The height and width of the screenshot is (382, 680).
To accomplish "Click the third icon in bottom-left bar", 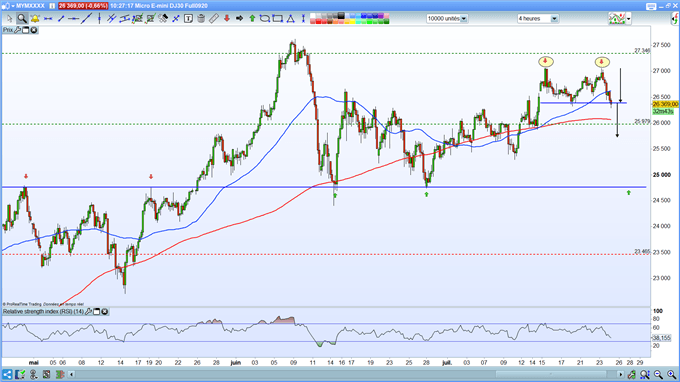I will click(33, 374).
